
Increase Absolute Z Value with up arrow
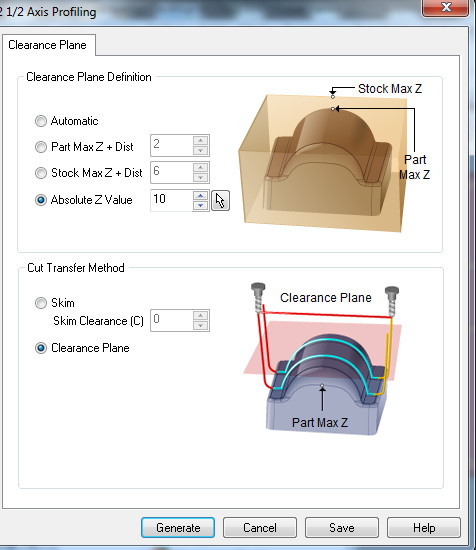(x=200, y=196)
